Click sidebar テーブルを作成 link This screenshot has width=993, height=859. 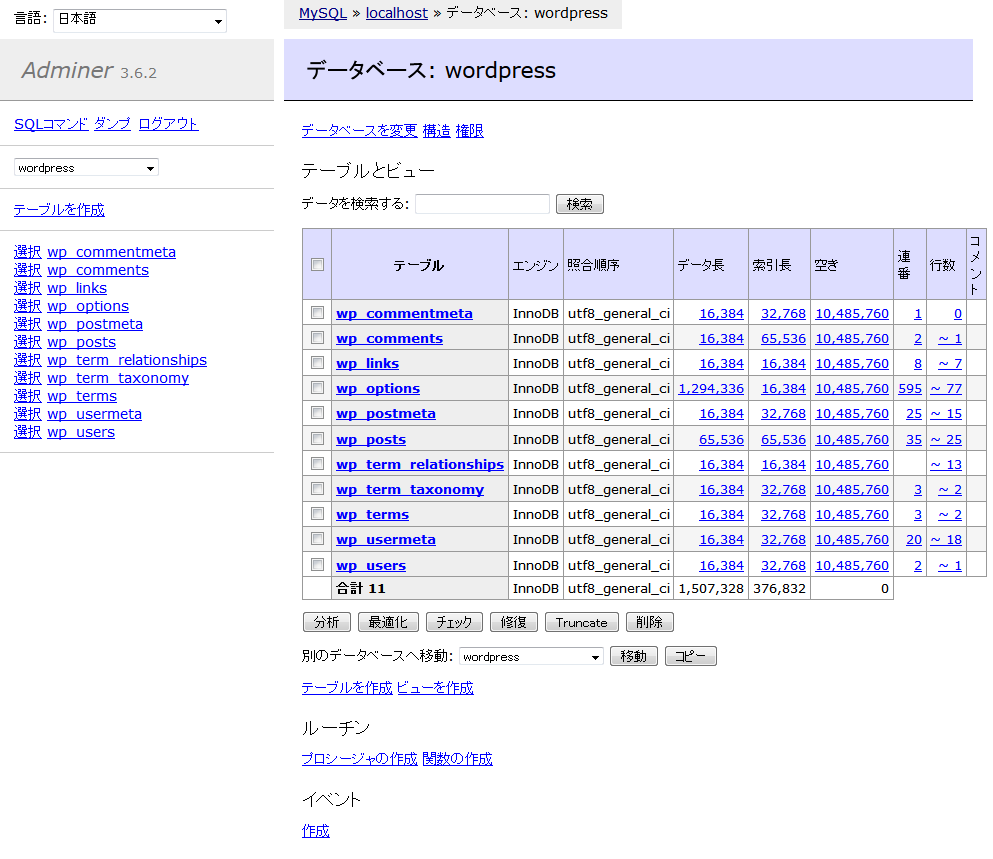59,210
